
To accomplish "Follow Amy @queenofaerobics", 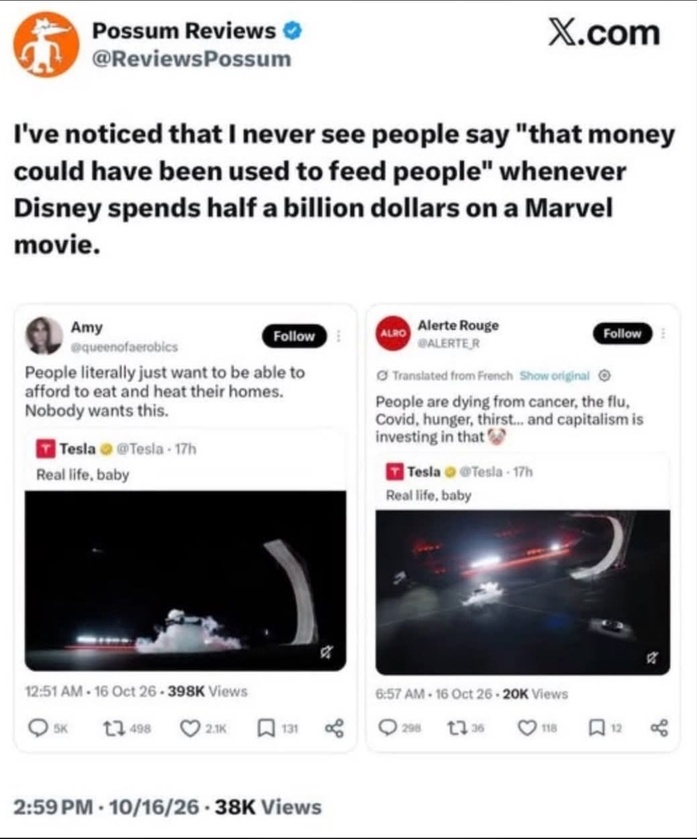I will tap(294, 336).
